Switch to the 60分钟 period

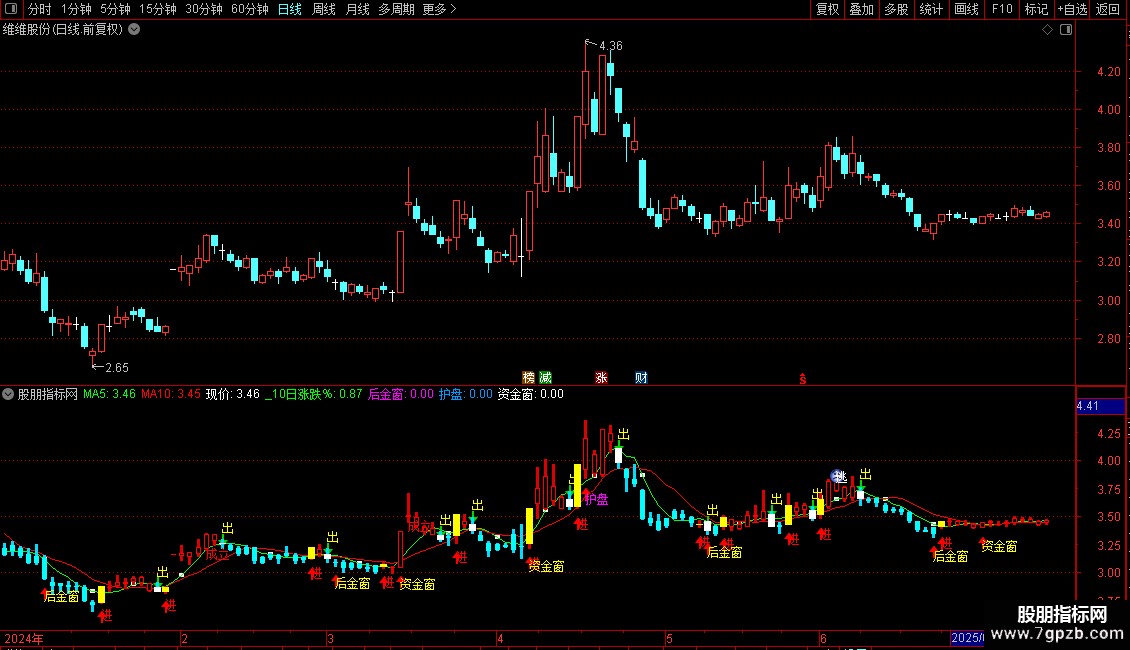coord(250,9)
